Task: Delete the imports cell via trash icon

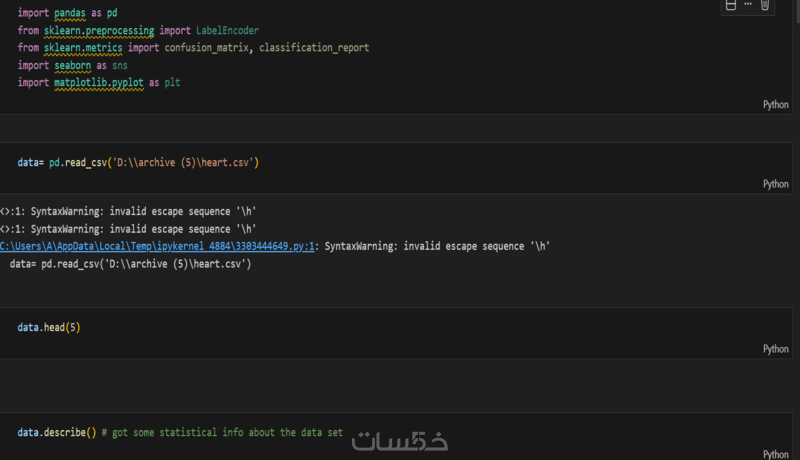Action: [x=765, y=5]
